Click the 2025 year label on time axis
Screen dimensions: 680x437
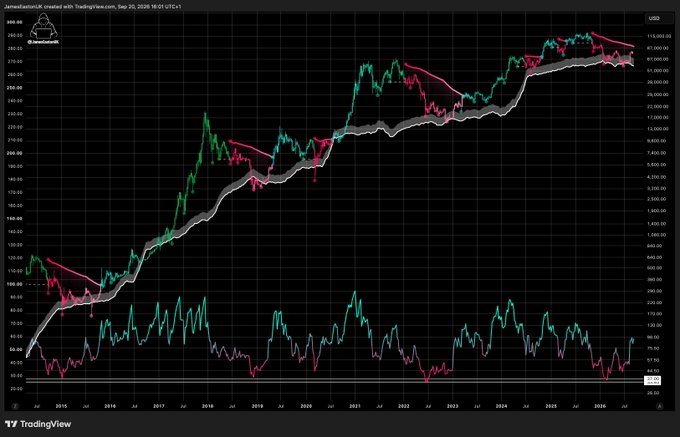tap(551, 406)
